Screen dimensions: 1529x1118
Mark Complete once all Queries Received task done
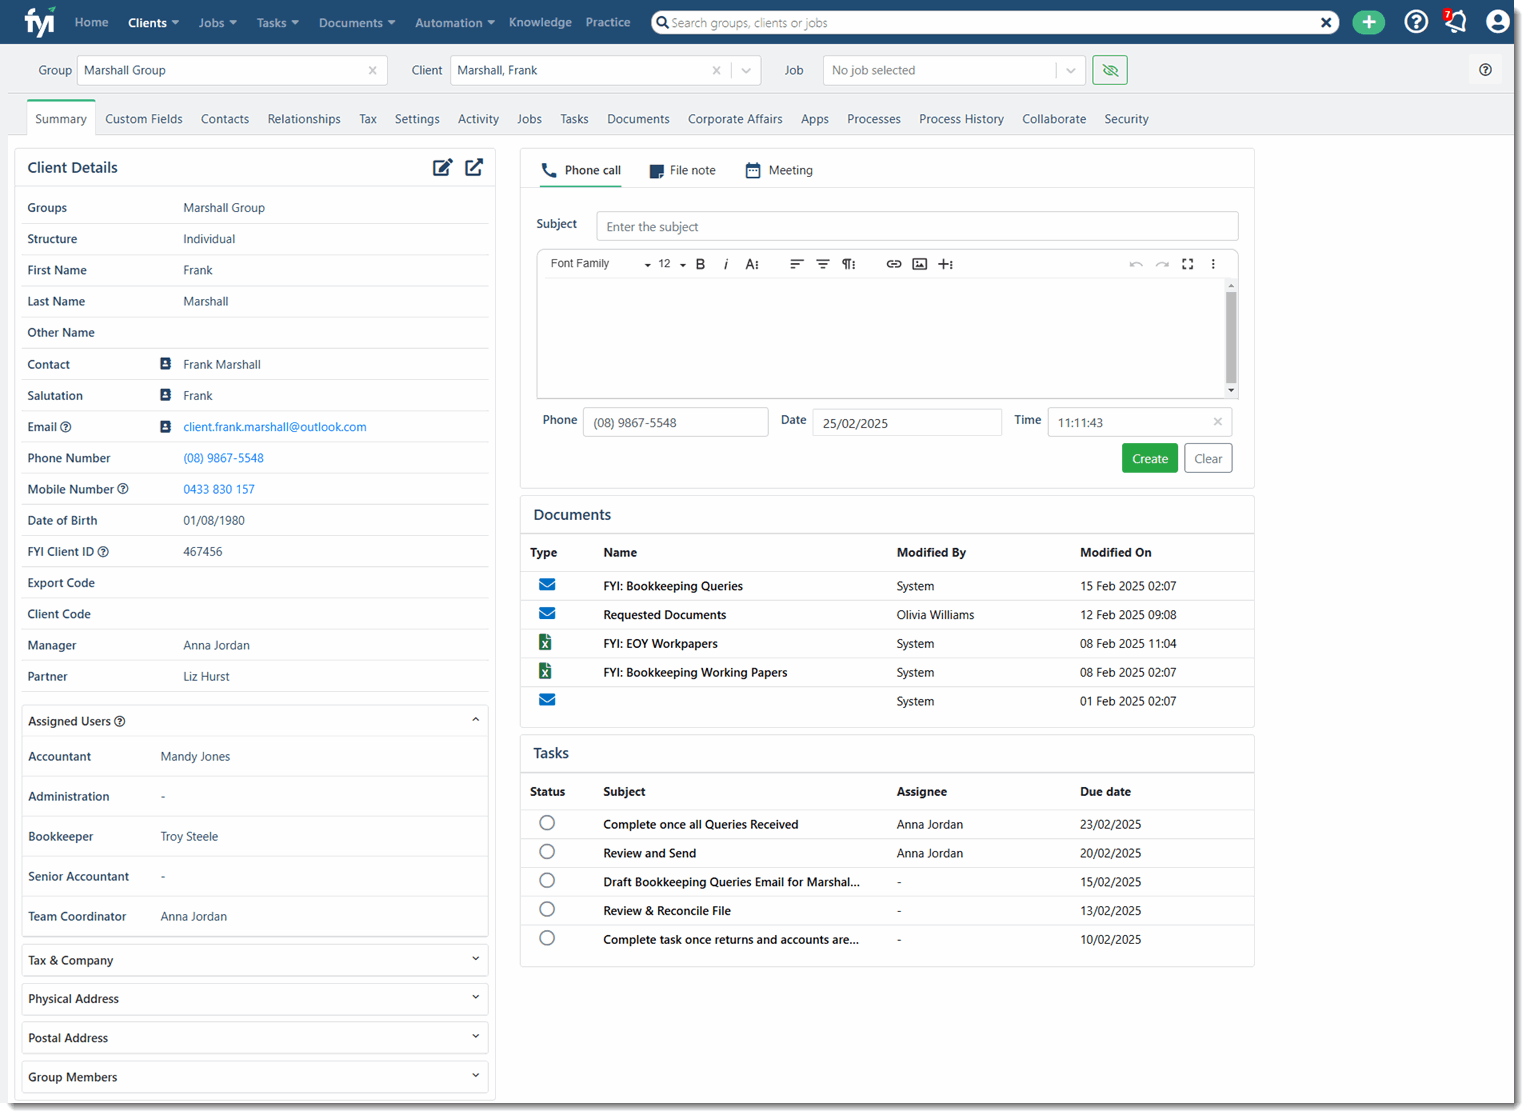coord(547,823)
